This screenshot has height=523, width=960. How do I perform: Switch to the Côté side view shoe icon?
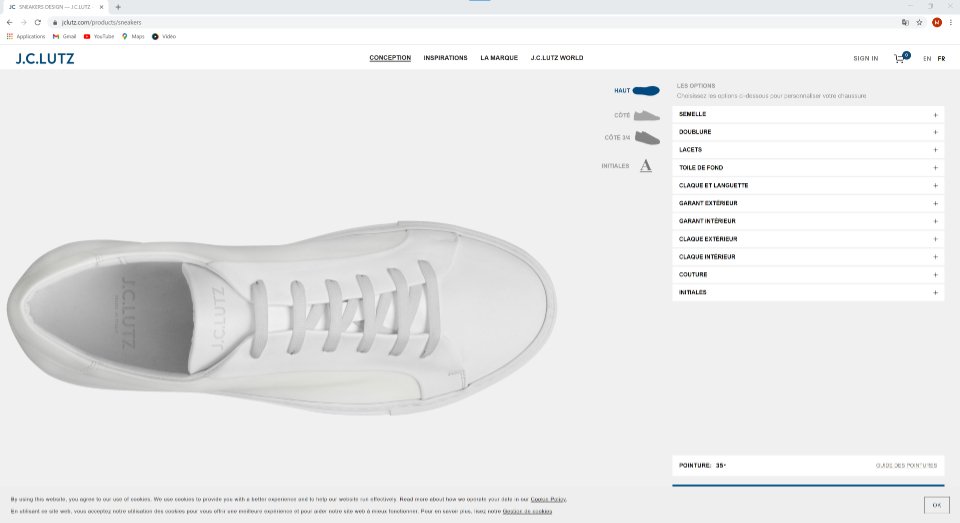click(x=647, y=115)
